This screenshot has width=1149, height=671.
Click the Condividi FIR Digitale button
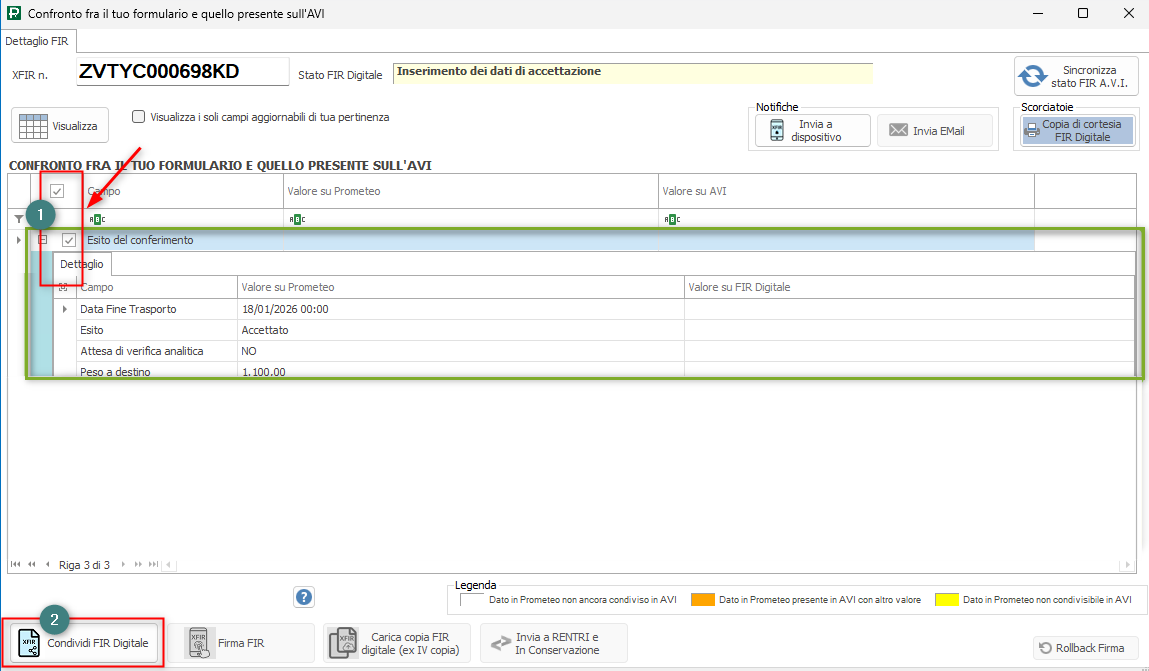tap(85, 644)
